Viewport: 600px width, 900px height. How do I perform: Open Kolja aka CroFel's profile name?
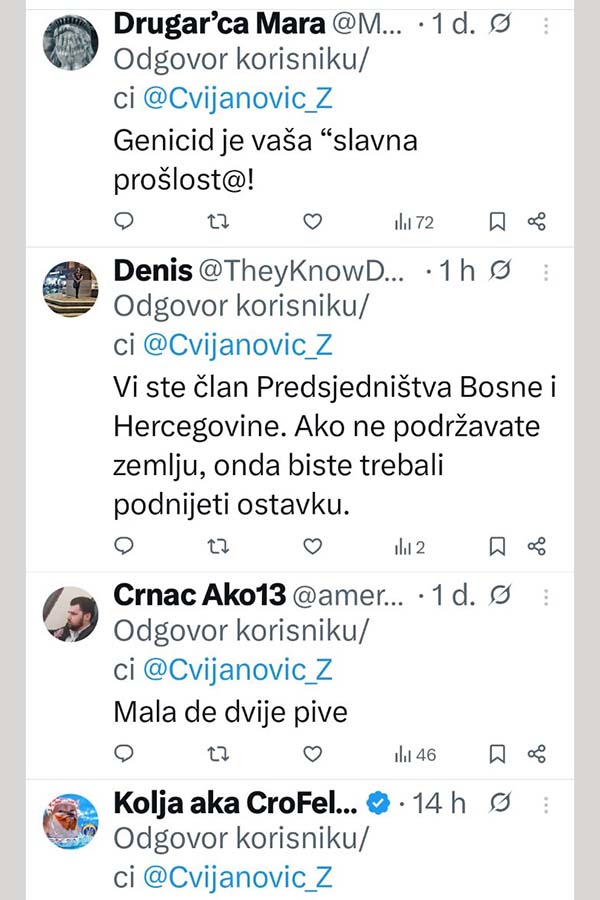point(234,803)
